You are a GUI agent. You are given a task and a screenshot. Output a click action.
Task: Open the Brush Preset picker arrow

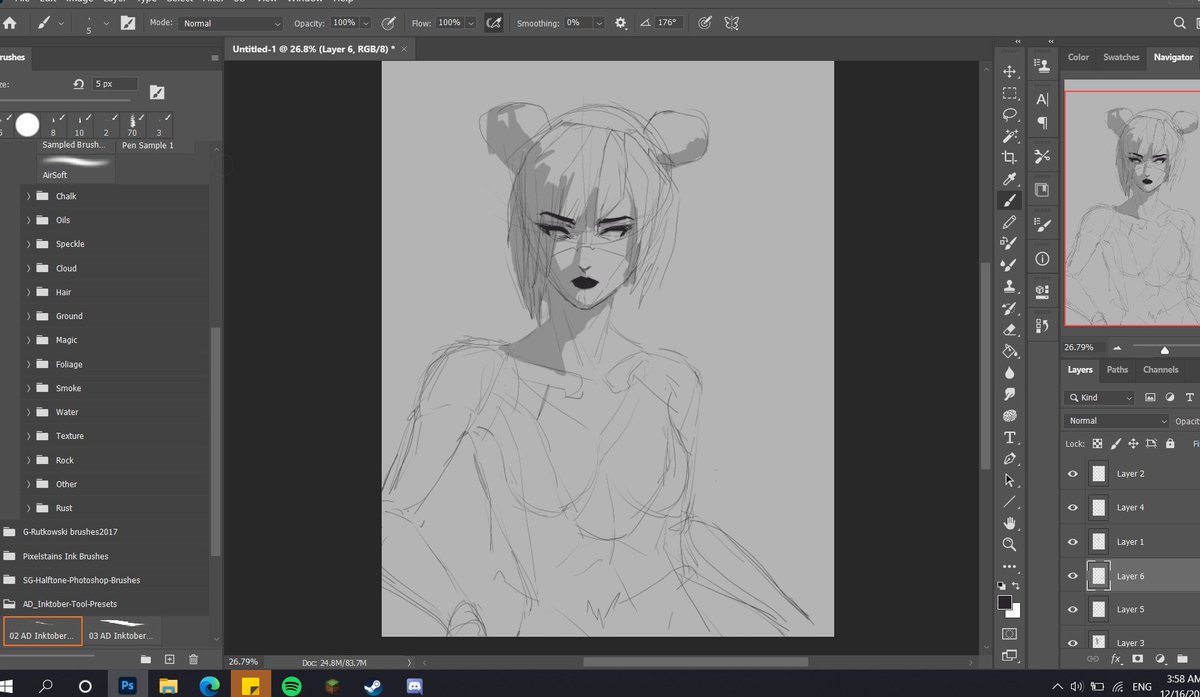pyautogui.click(x=105, y=22)
